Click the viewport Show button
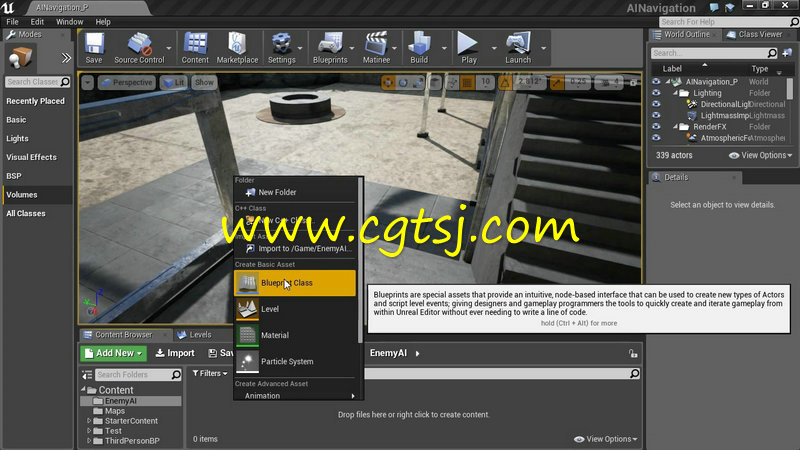Screen dimensions: 800x450 pos(204,83)
